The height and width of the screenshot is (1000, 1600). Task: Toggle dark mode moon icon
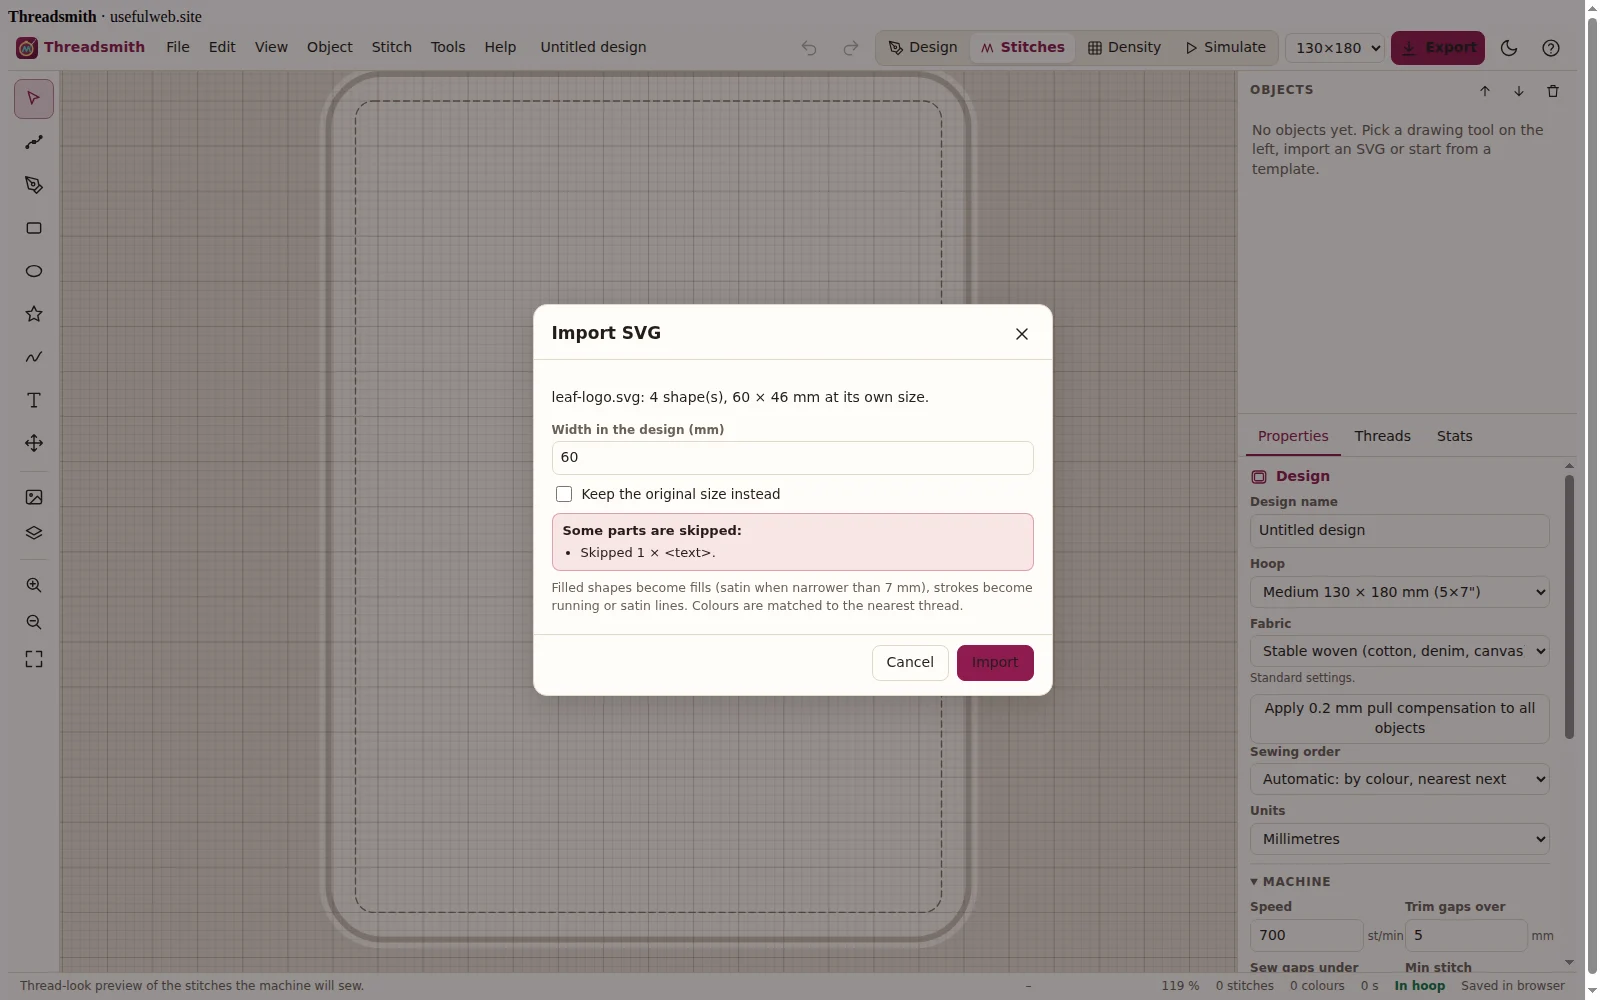pos(1509,48)
